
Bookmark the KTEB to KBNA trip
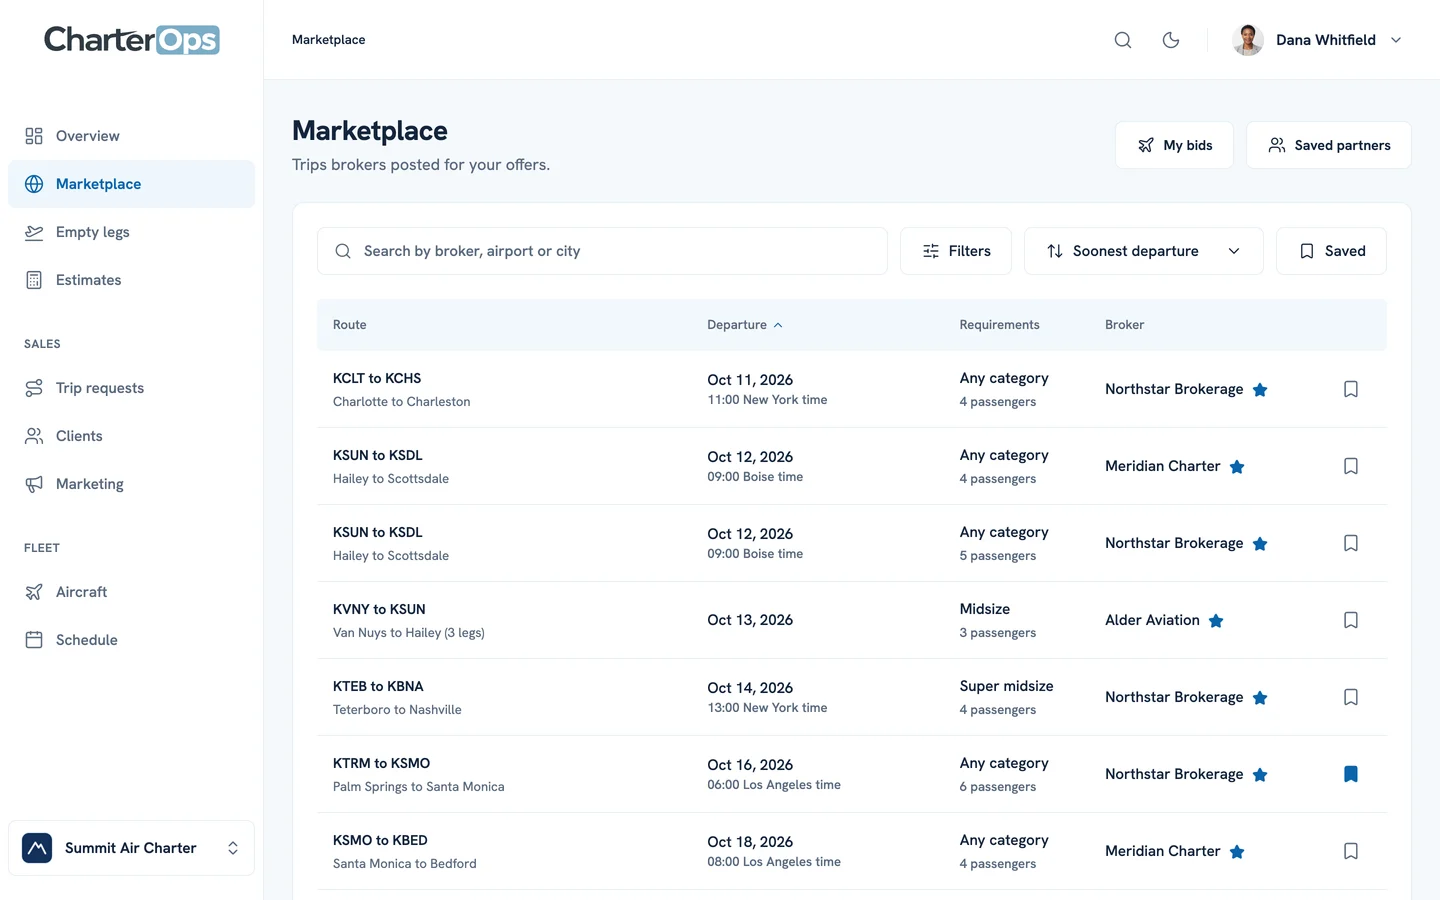point(1351,697)
